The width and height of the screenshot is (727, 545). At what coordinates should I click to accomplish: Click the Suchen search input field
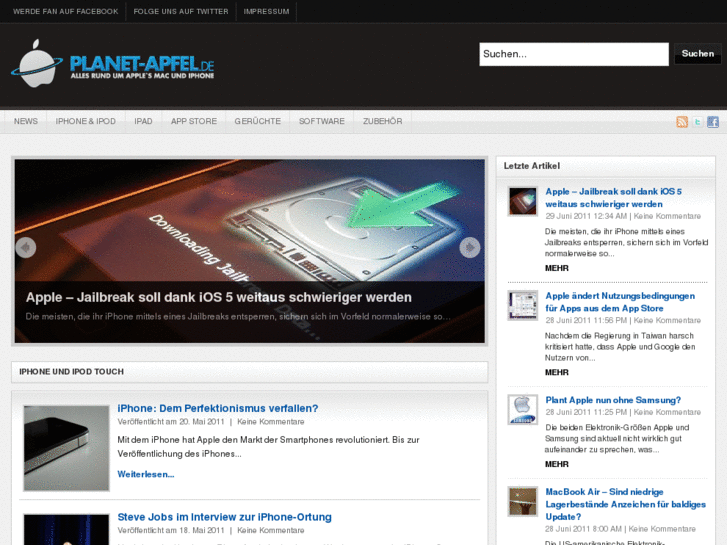[574, 54]
